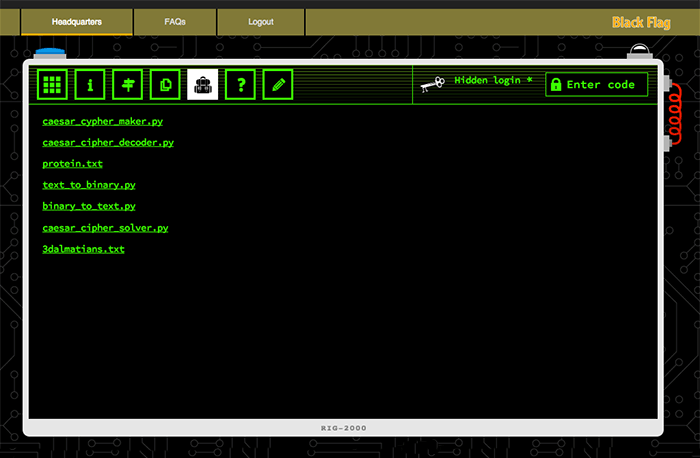Open caesar_cipher_decoder.py file
Image resolution: width=700 pixels, height=458 pixels.
[108, 142]
